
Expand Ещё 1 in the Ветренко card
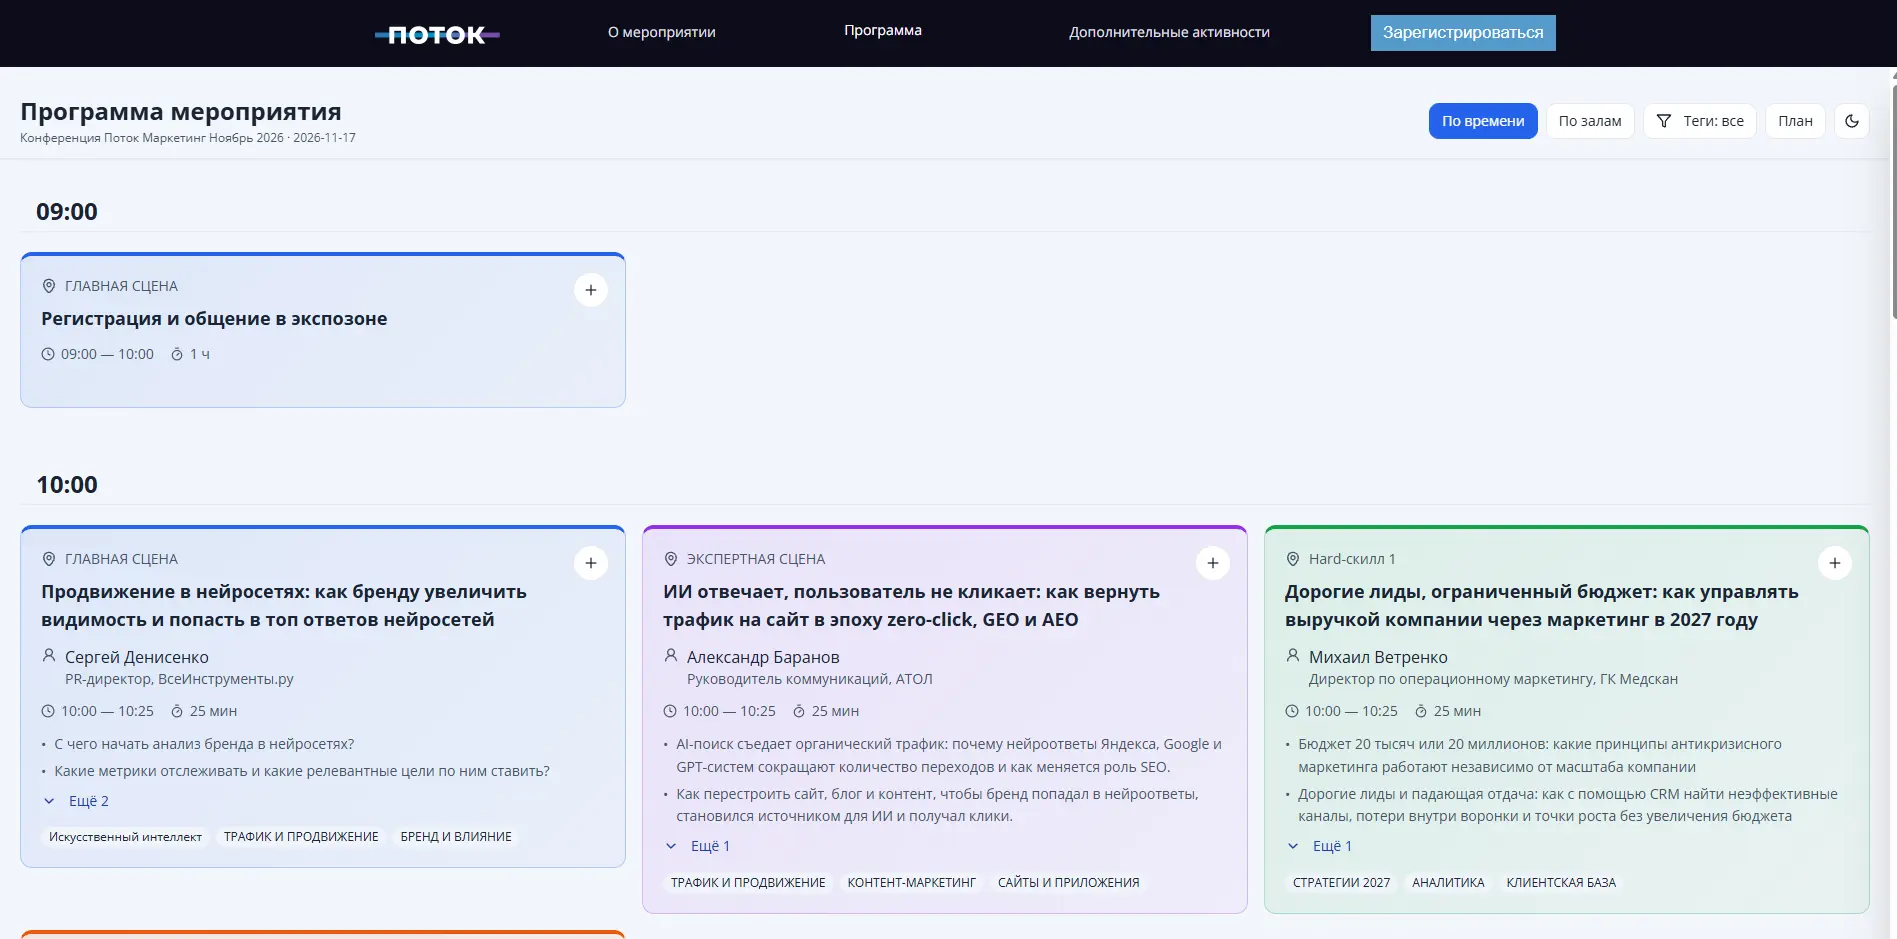point(1320,846)
